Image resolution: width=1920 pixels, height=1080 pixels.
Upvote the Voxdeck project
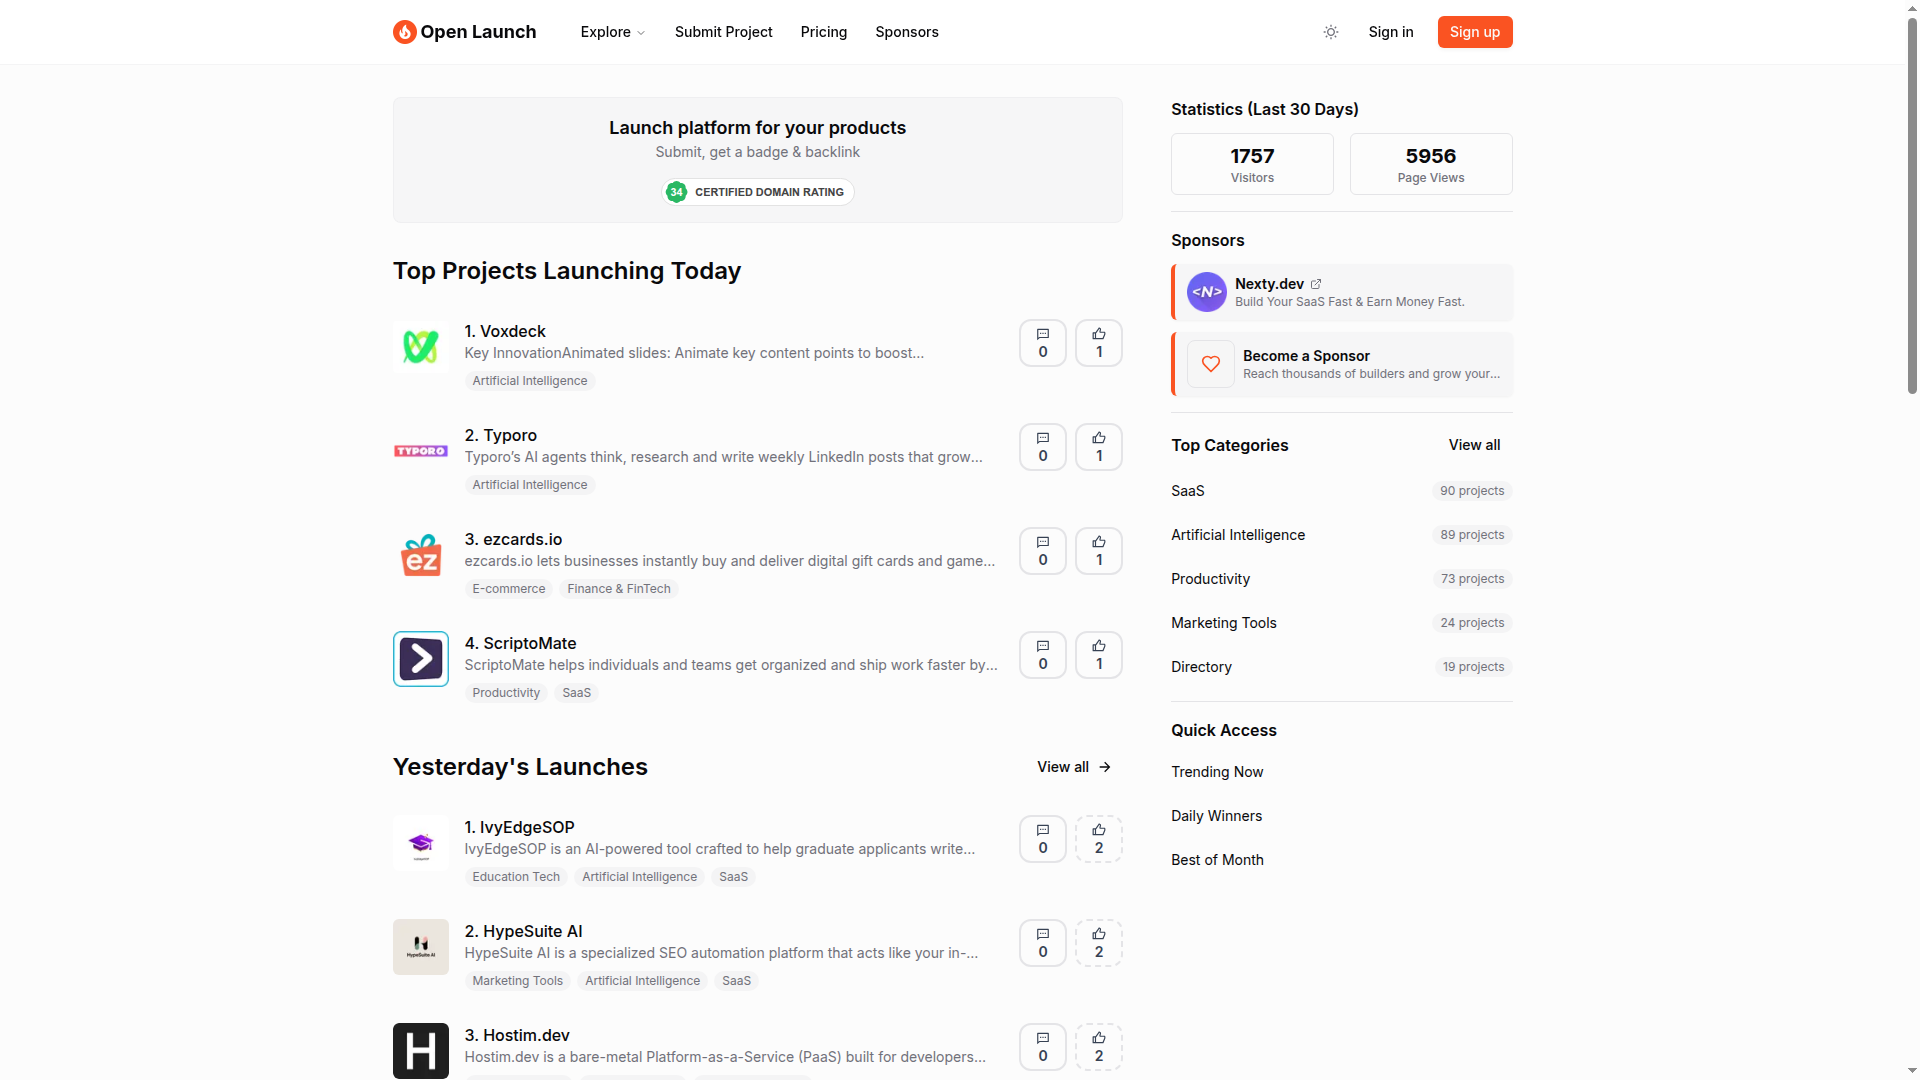tap(1098, 343)
